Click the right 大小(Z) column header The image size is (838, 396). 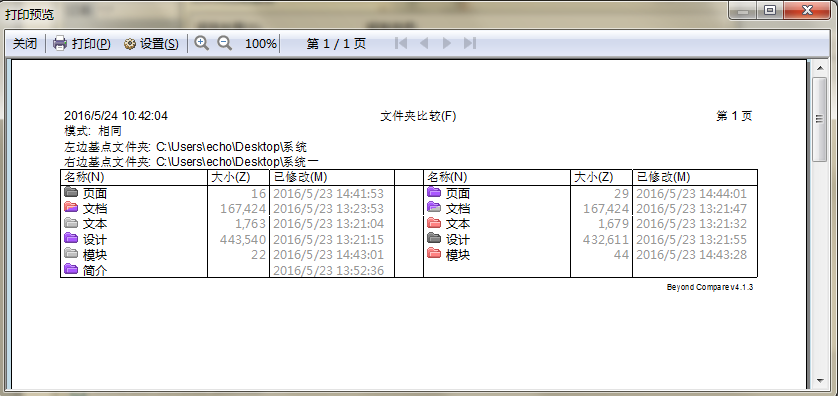pos(601,177)
